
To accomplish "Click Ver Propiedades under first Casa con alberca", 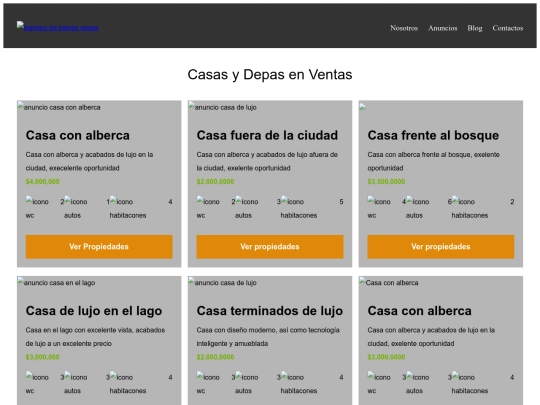I will (99, 247).
